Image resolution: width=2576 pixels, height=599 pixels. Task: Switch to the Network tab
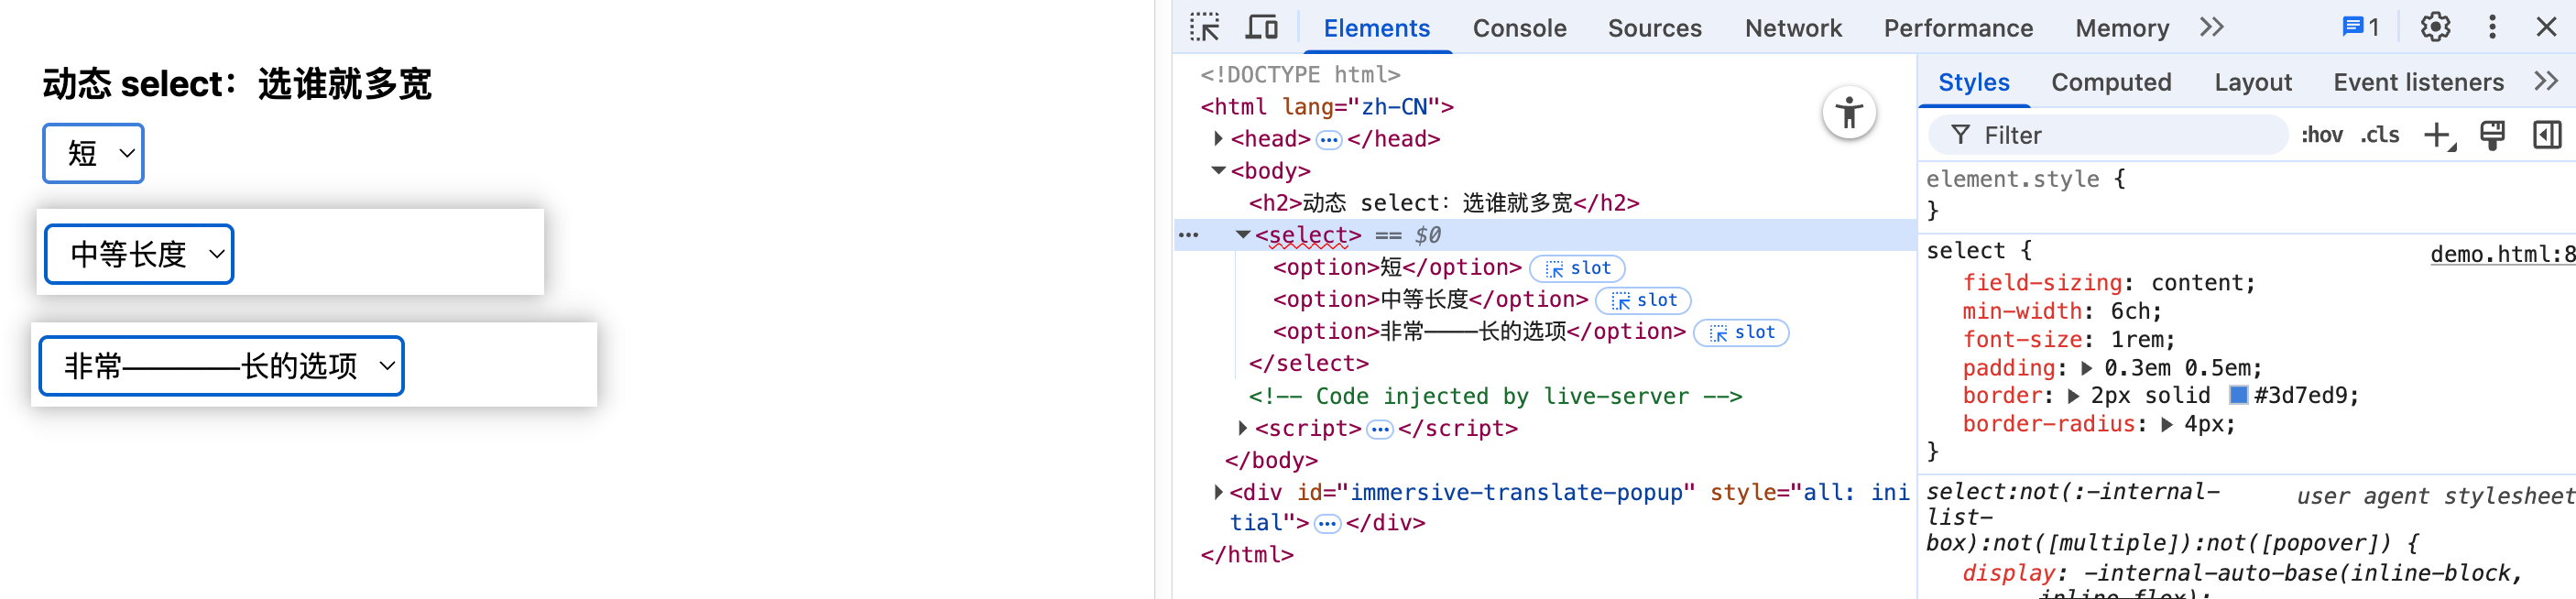coord(1793,28)
